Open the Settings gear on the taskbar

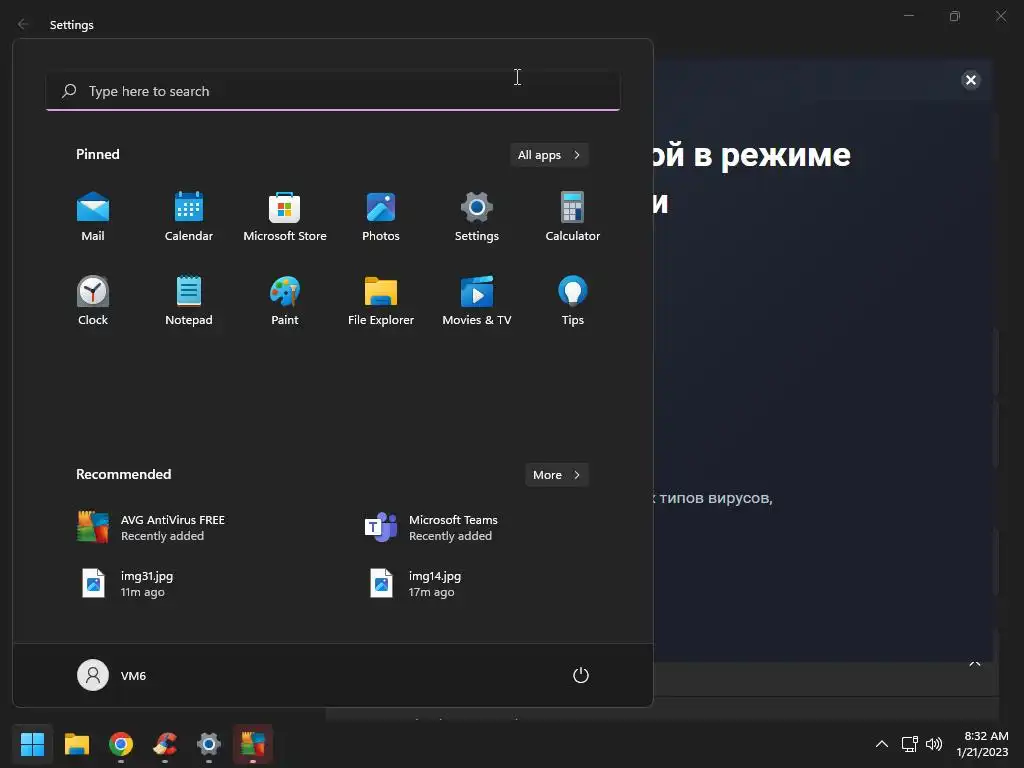(x=209, y=744)
